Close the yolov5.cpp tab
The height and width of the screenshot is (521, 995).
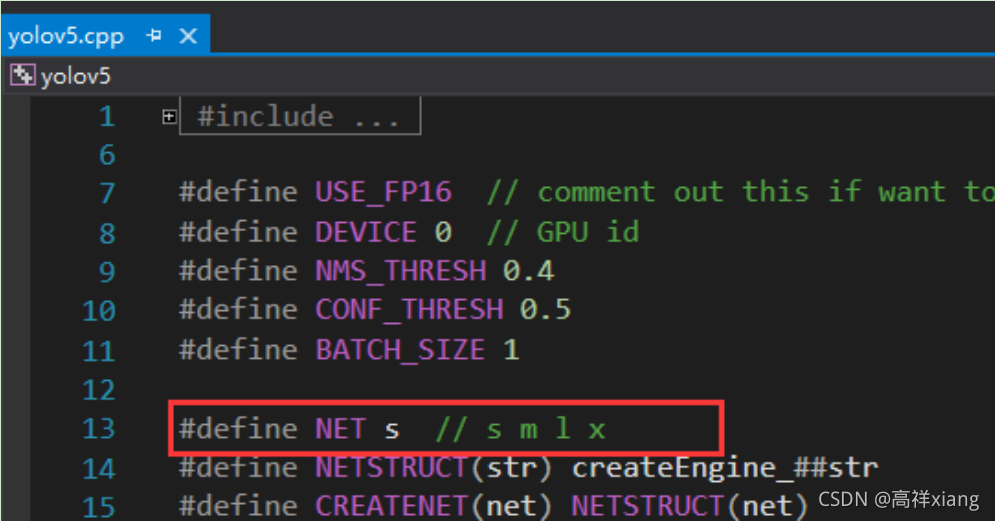(188, 36)
